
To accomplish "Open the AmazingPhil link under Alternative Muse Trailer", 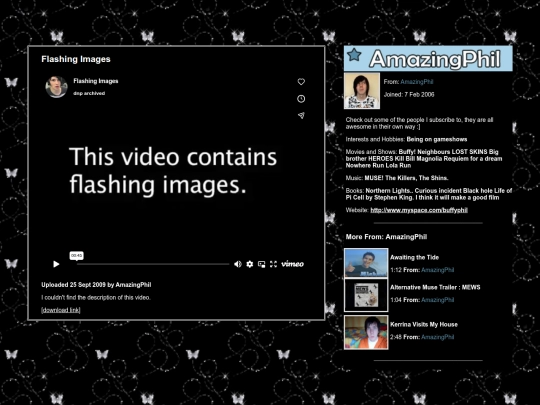I will click(438, 300).
